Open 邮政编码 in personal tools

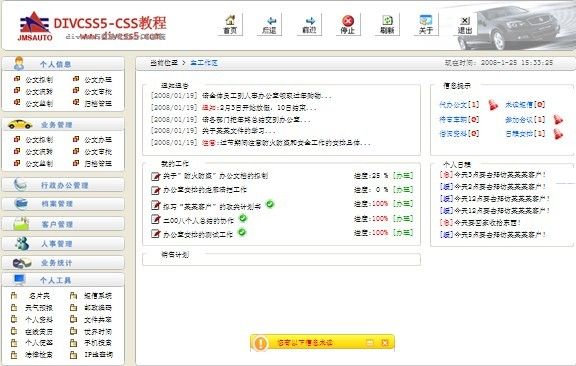click(98, 308)
